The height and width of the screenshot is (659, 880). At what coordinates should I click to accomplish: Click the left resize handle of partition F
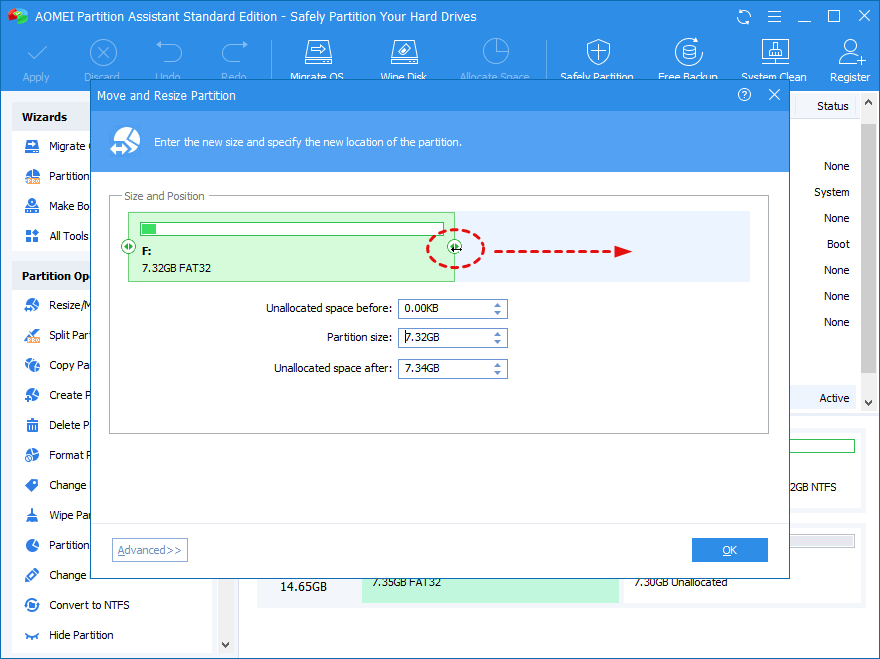point(128,247)
